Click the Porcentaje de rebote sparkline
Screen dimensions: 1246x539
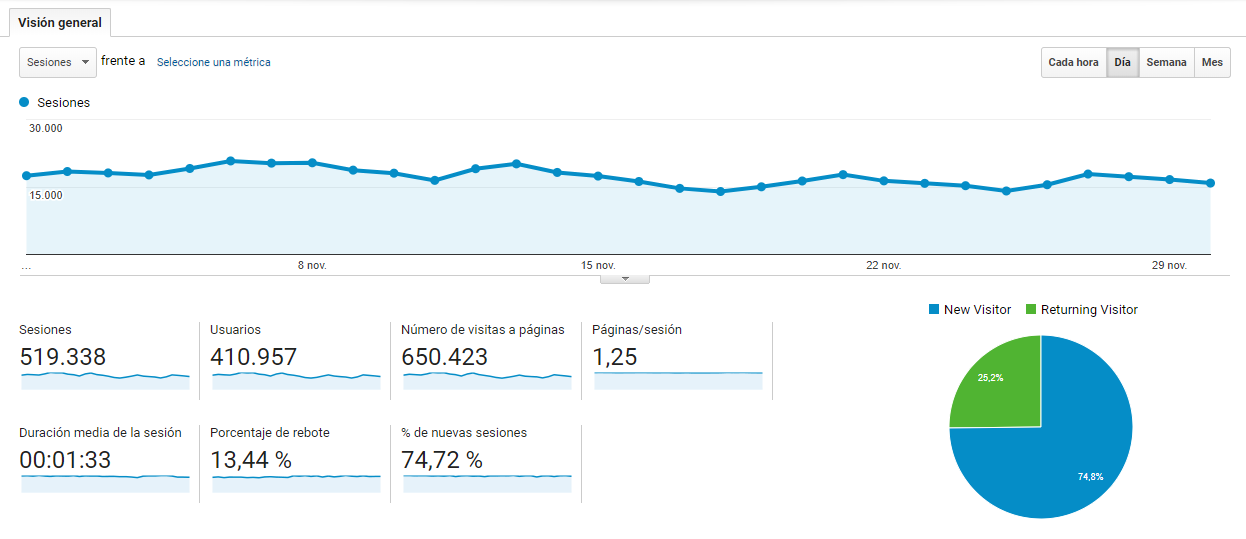click(296, 483)
